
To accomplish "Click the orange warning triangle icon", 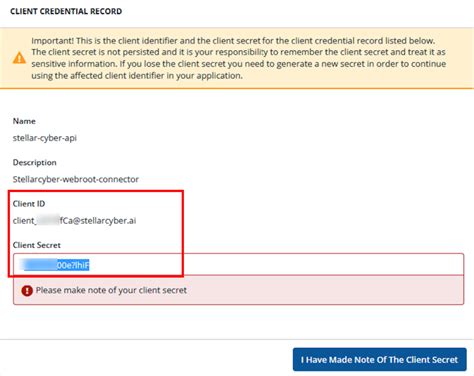I will pos(19,58).
